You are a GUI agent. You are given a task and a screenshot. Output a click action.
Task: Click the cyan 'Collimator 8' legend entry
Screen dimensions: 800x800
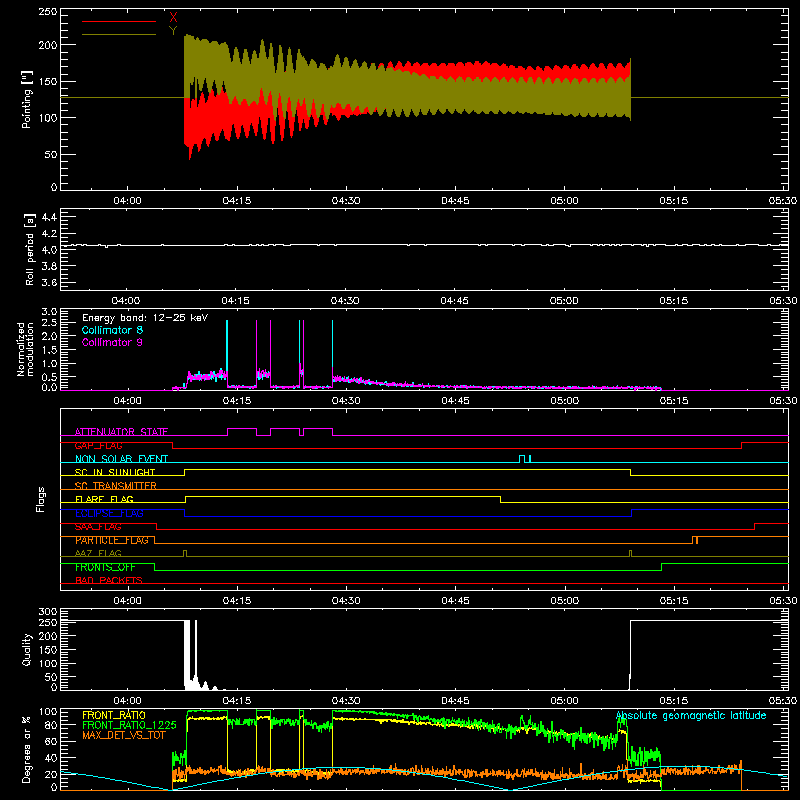click(x=112, y=330)
